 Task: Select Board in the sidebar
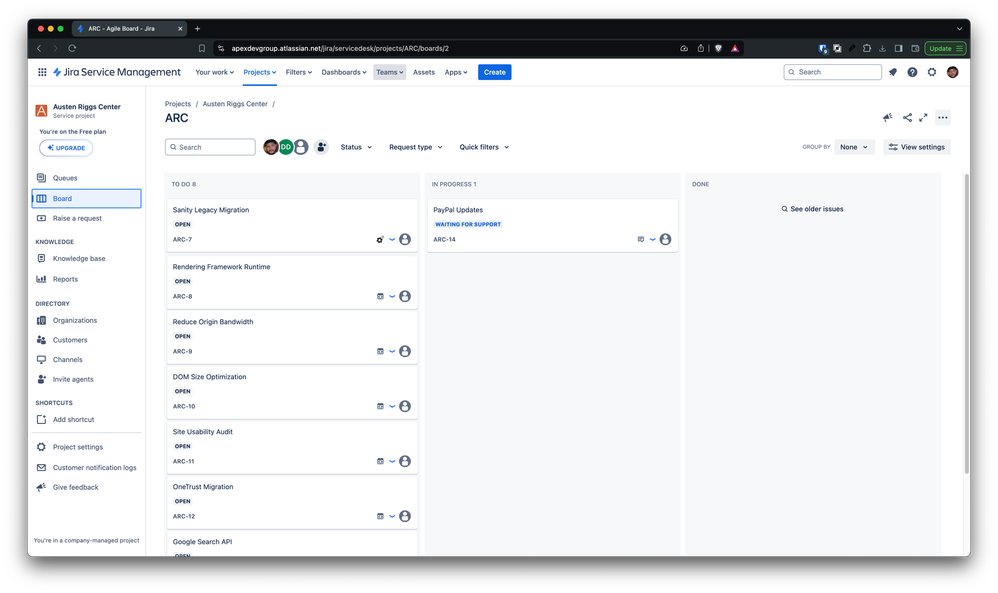[x=87, y=199]
